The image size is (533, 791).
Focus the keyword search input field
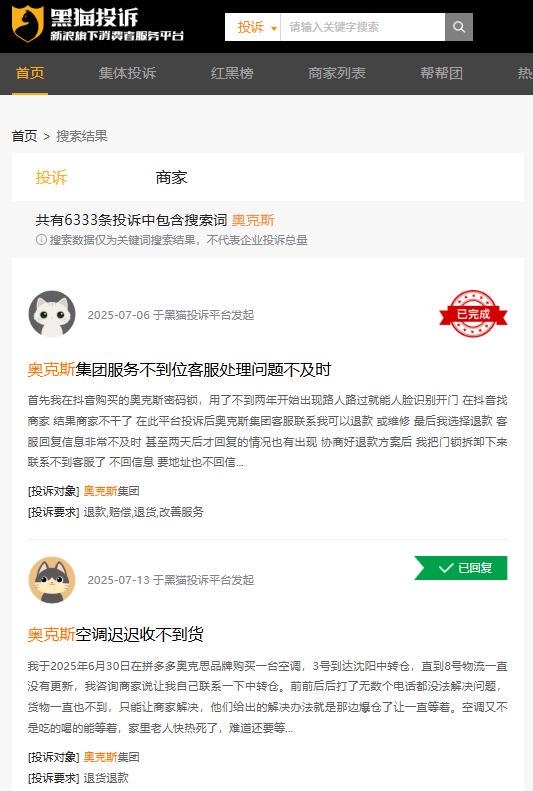click(x=363, y=27)
